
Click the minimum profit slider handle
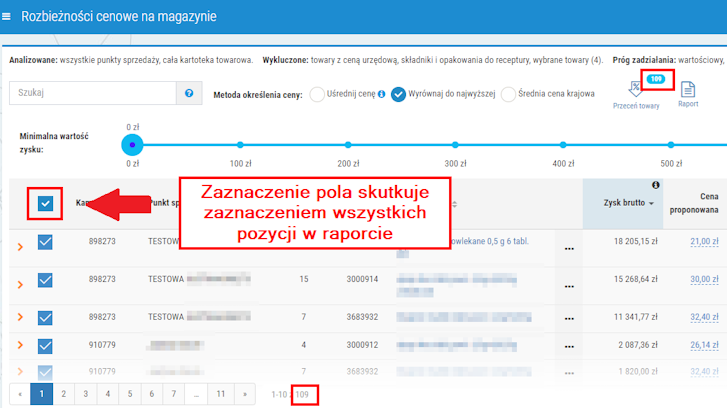pyautogui.click(x=132, y=144)
